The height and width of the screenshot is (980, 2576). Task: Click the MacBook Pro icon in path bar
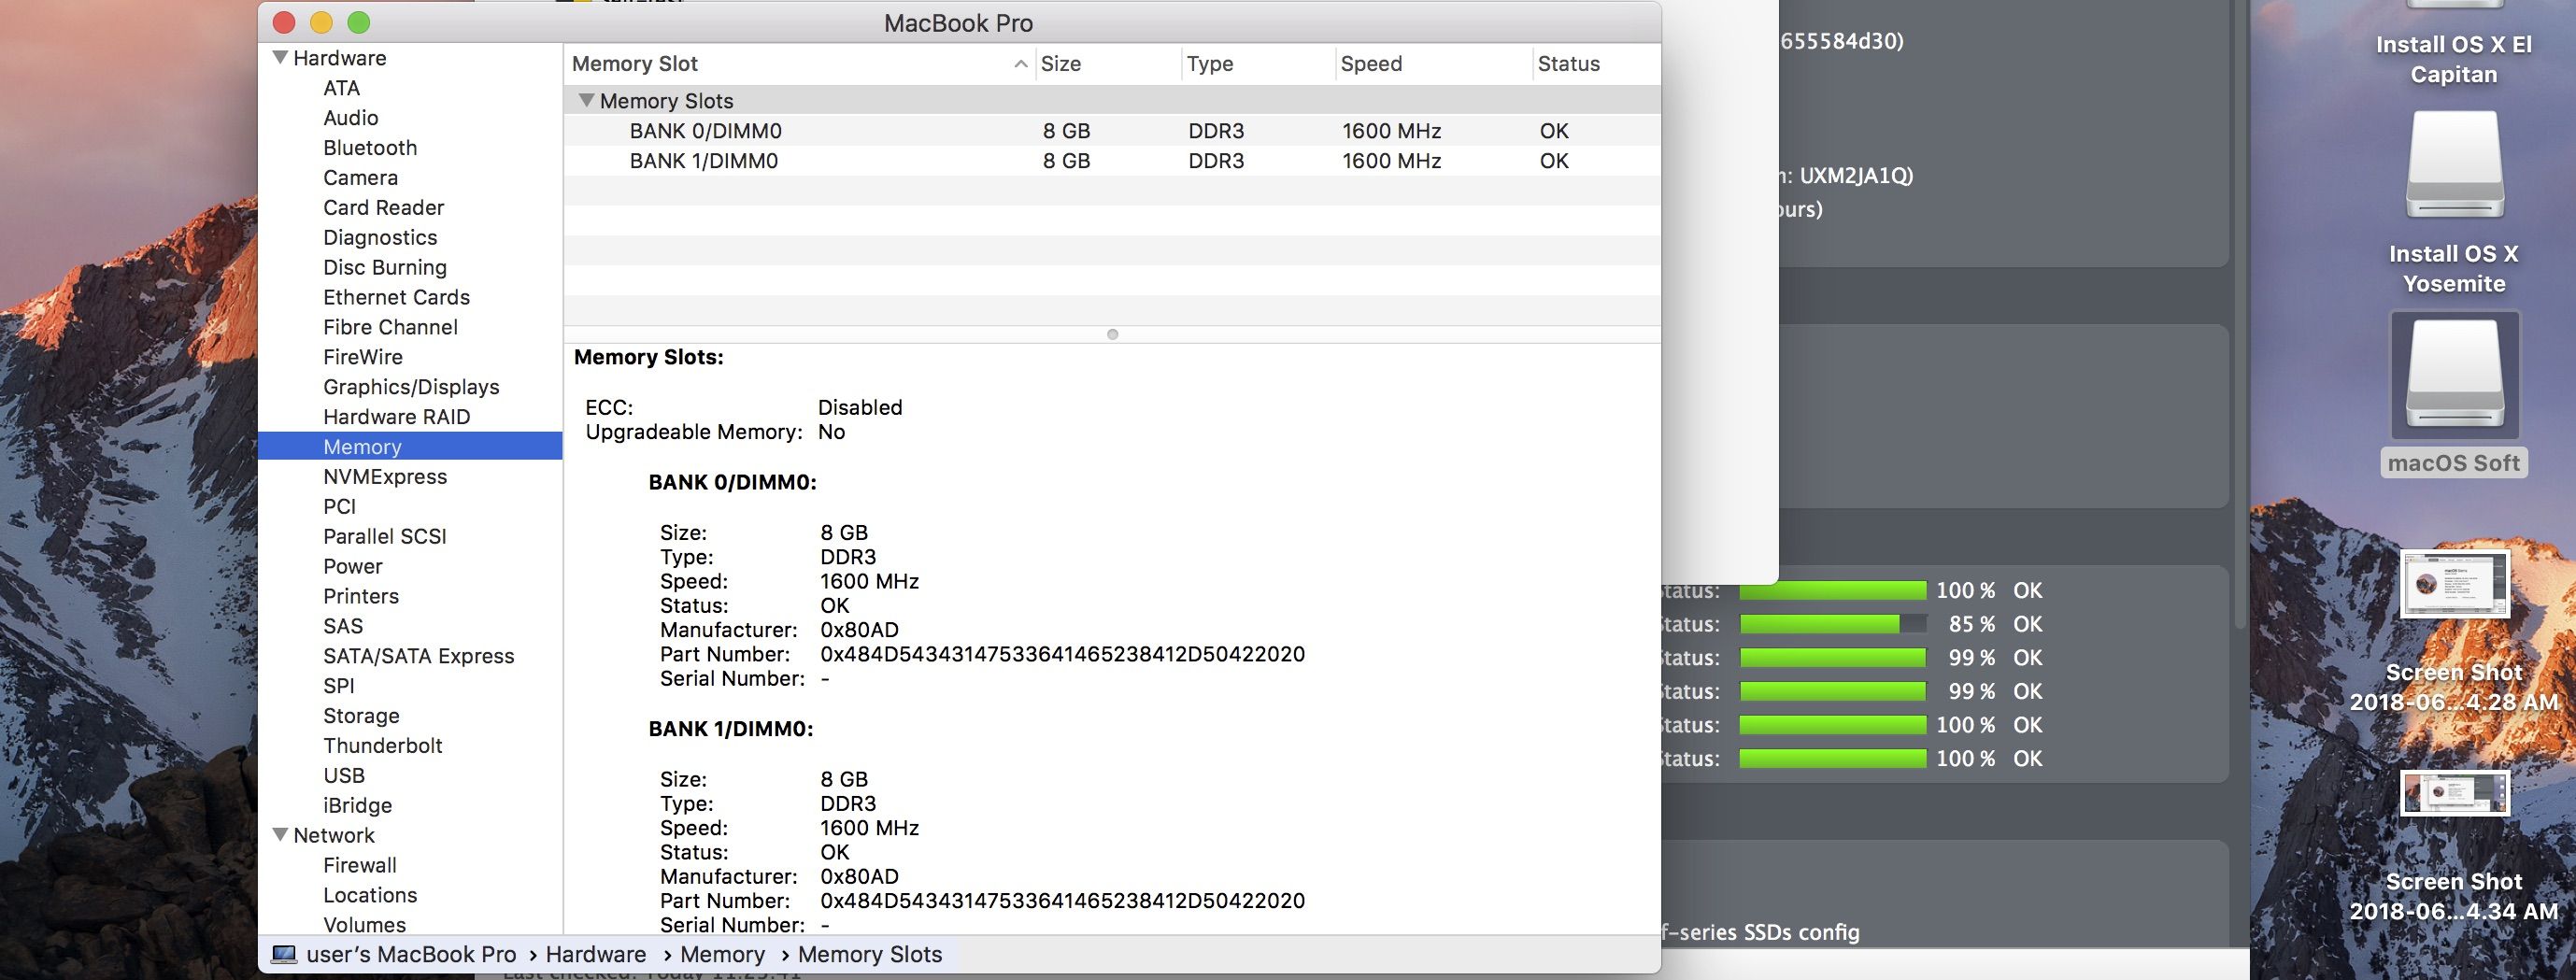click(284, 954)
